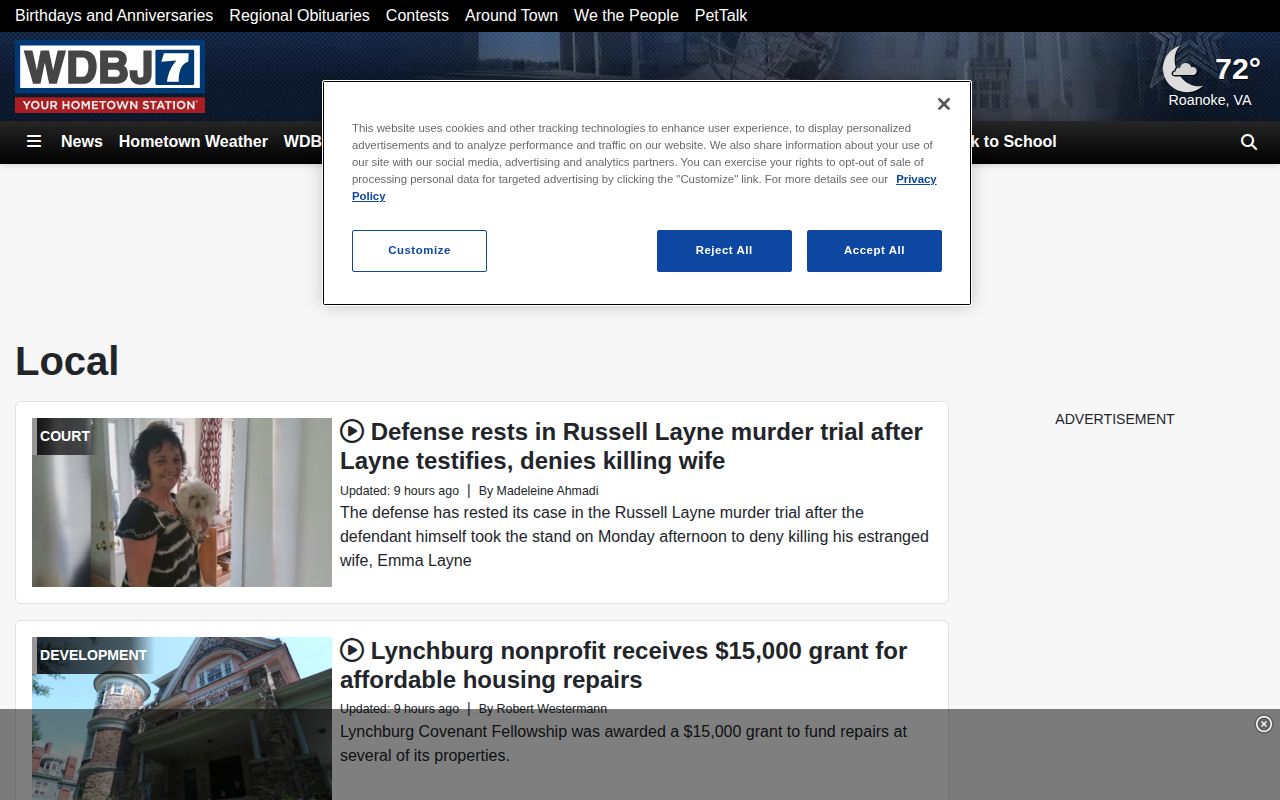Click the COURT category tag
Image resolution: width=1280 pixels, height=800 pixels.
(65, 436)
